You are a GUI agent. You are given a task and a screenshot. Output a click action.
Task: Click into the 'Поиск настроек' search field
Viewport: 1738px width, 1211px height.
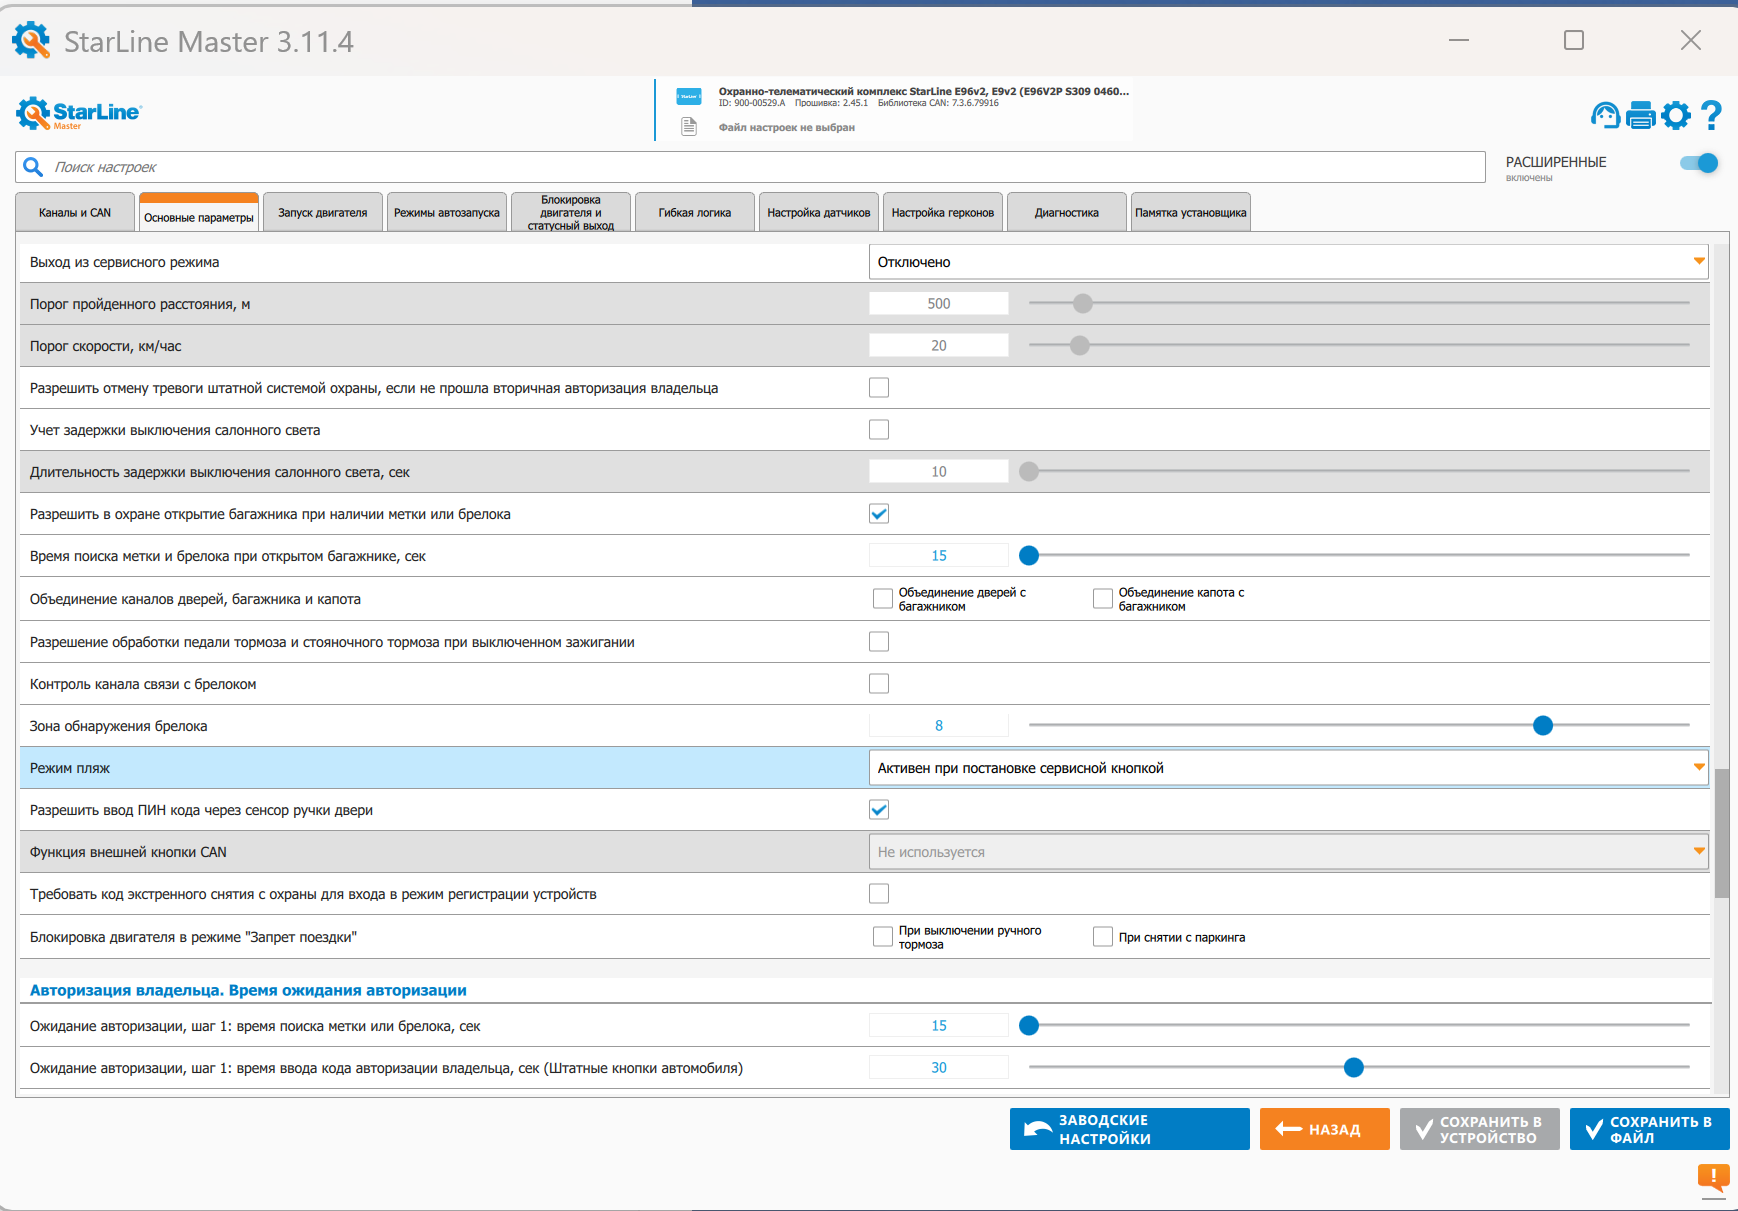[x=750, y=167]
